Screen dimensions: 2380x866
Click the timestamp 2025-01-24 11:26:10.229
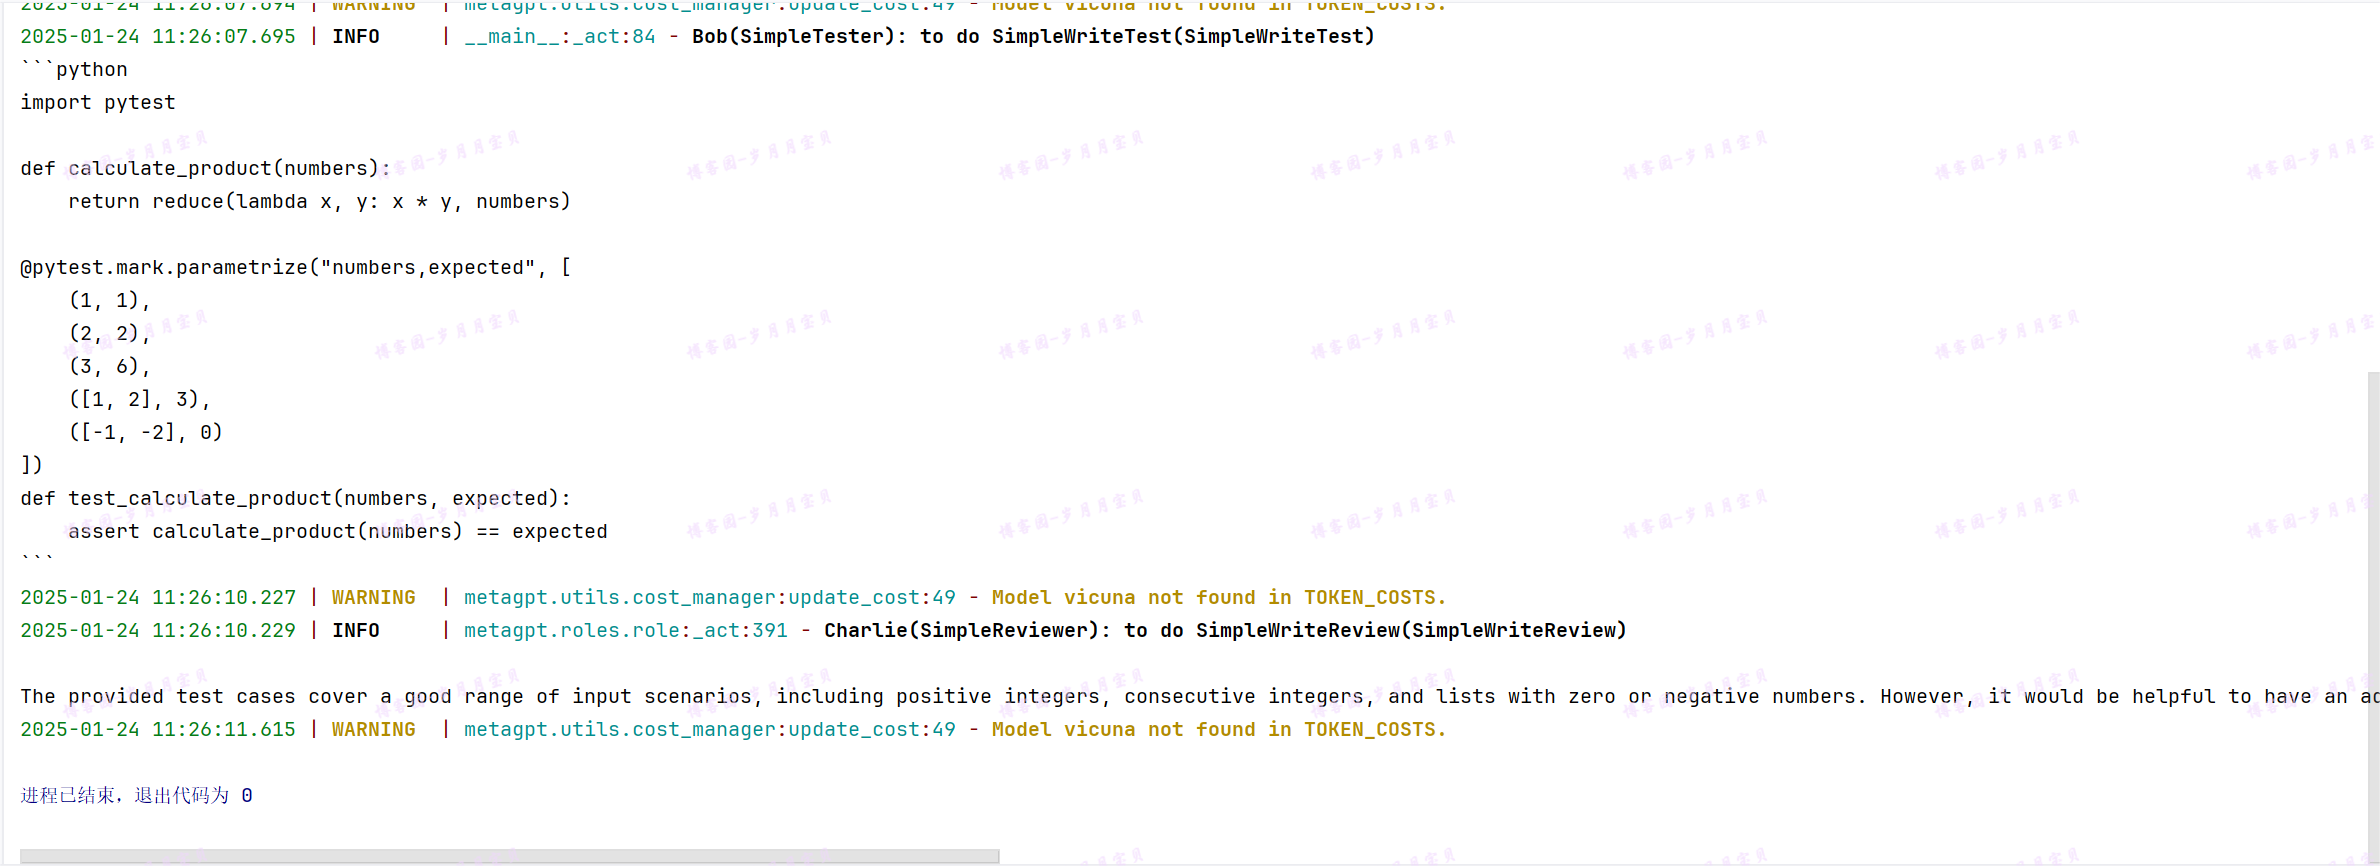pyautogui.click(x=158, y=630)
